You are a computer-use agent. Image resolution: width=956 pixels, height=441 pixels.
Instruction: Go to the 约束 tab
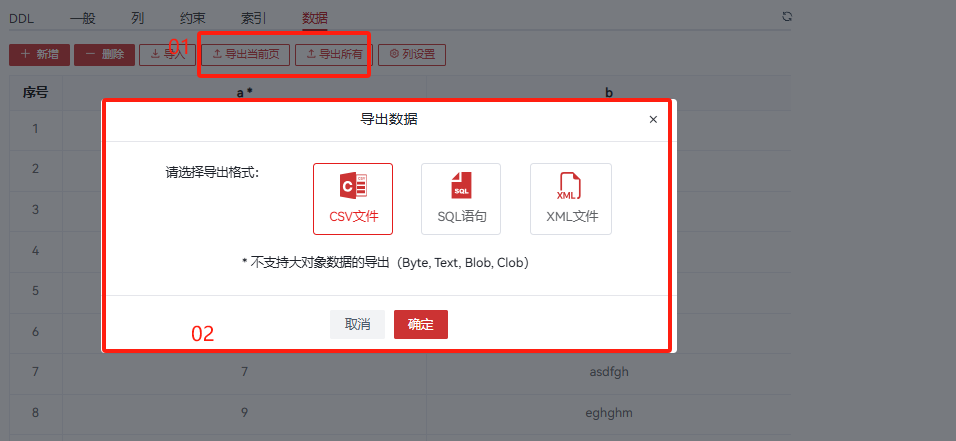(193, 17)
